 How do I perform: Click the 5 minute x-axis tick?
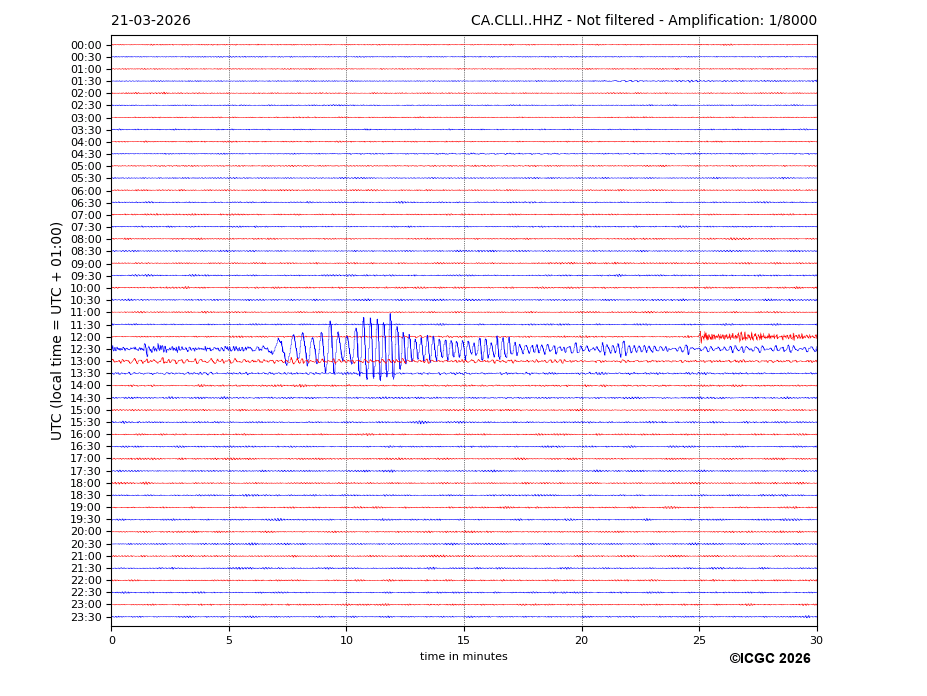(x=229, y=640)
